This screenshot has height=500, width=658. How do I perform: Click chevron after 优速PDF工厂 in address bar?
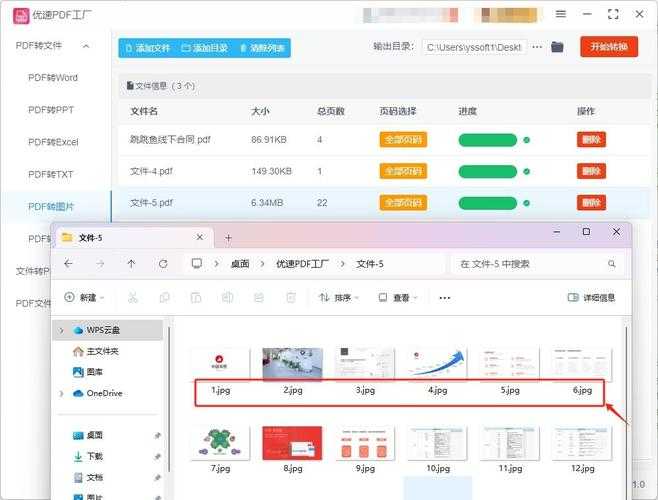click(342, 264)
